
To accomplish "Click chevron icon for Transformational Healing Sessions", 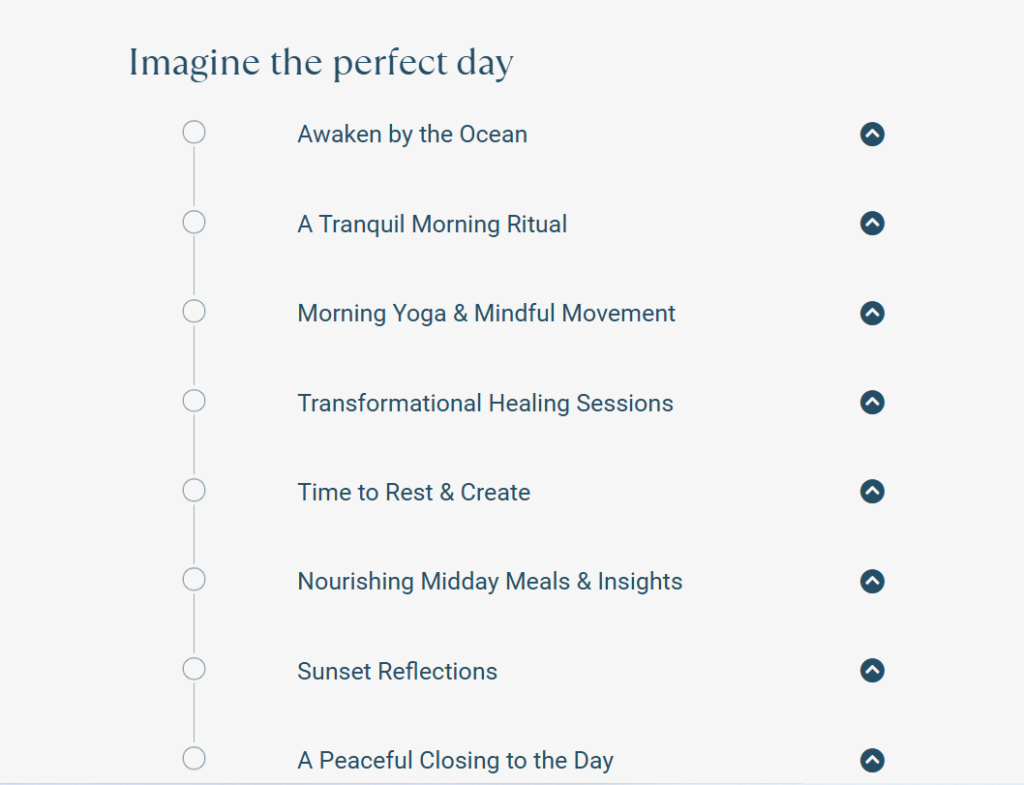I will pos(872,402).
